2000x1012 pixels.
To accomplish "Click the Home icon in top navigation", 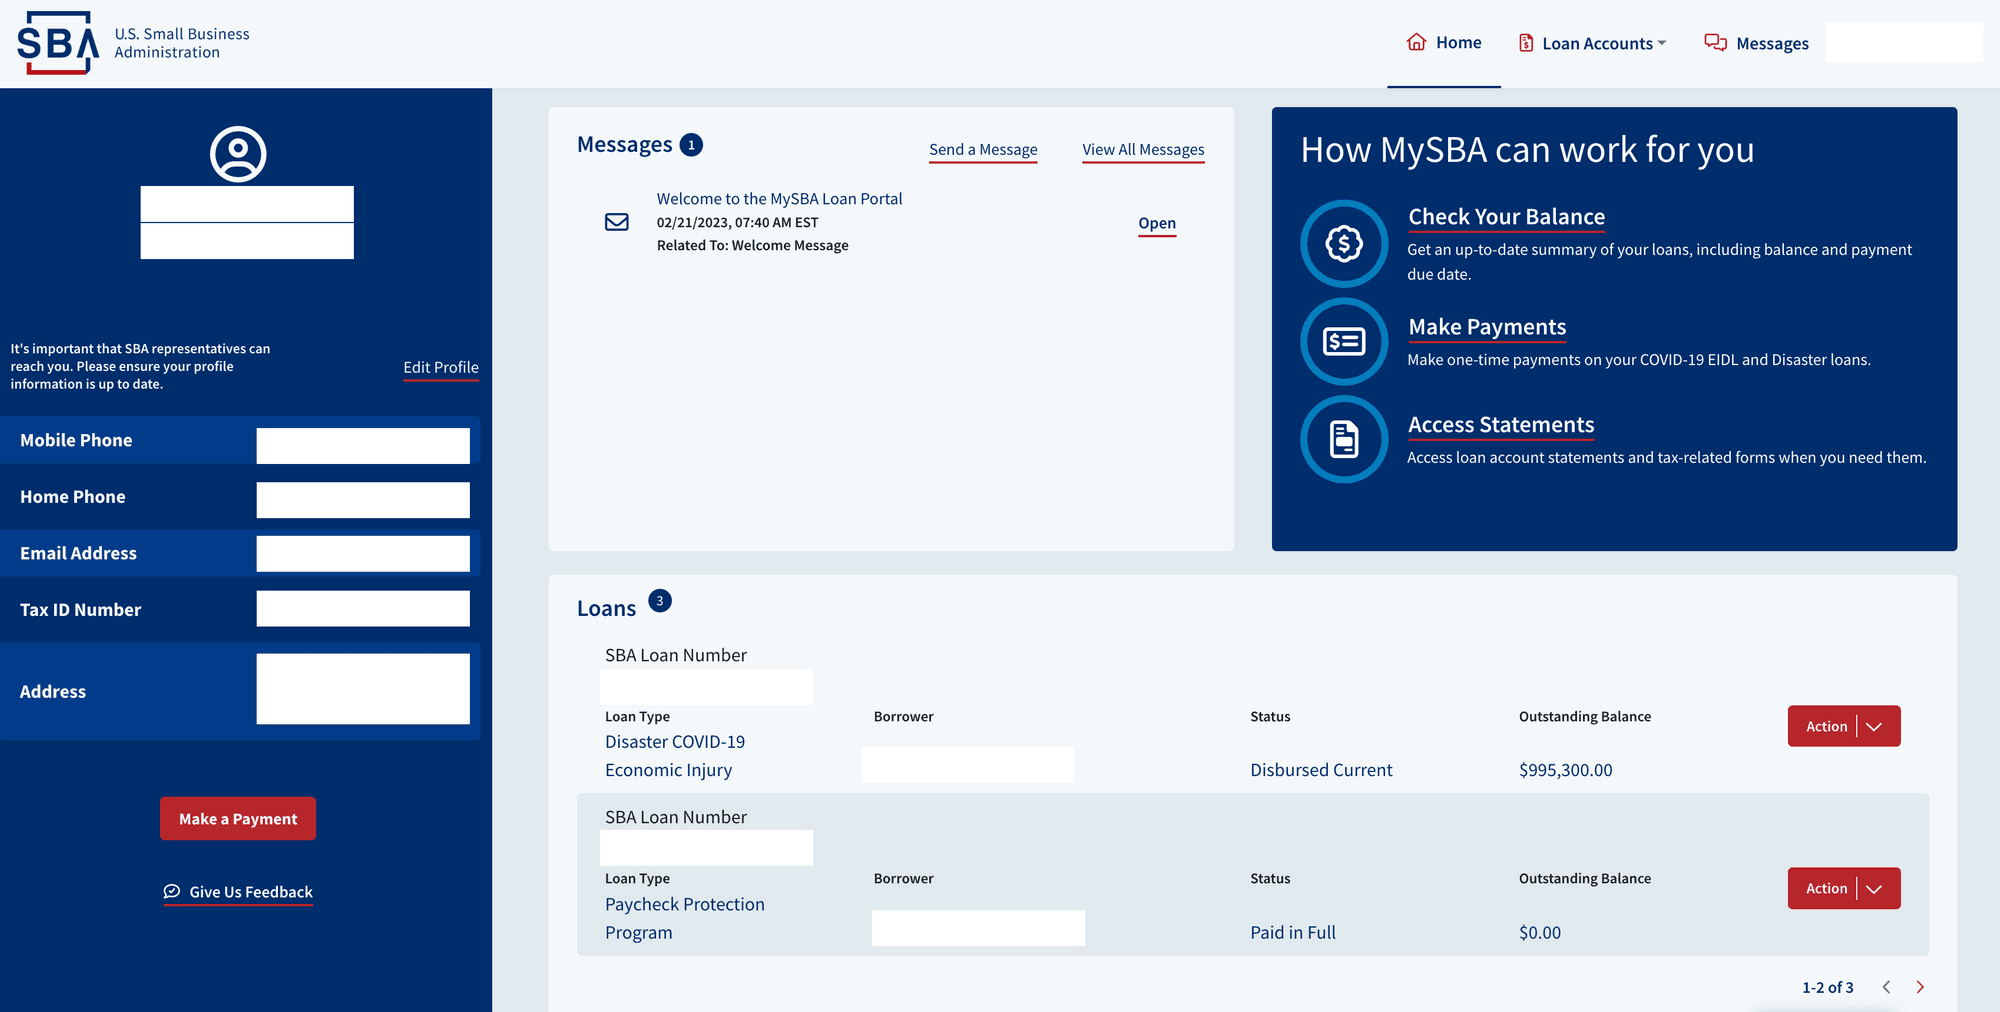I will 1416,42.
